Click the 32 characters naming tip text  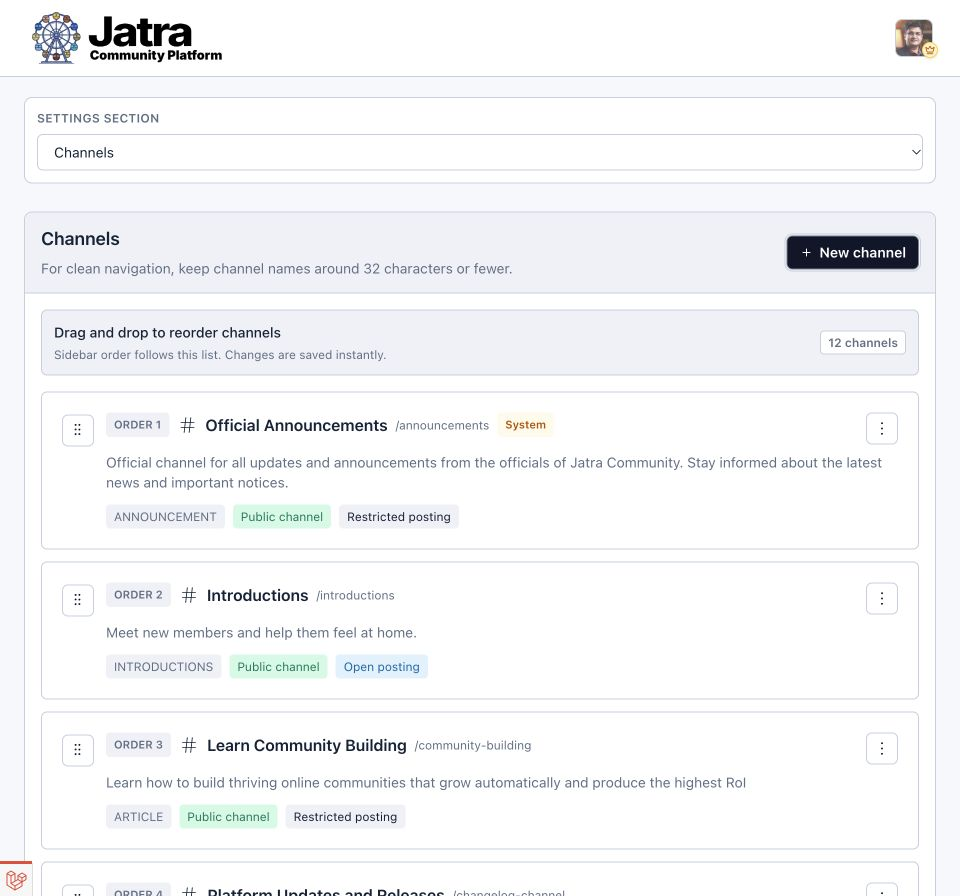click(277, 269)
